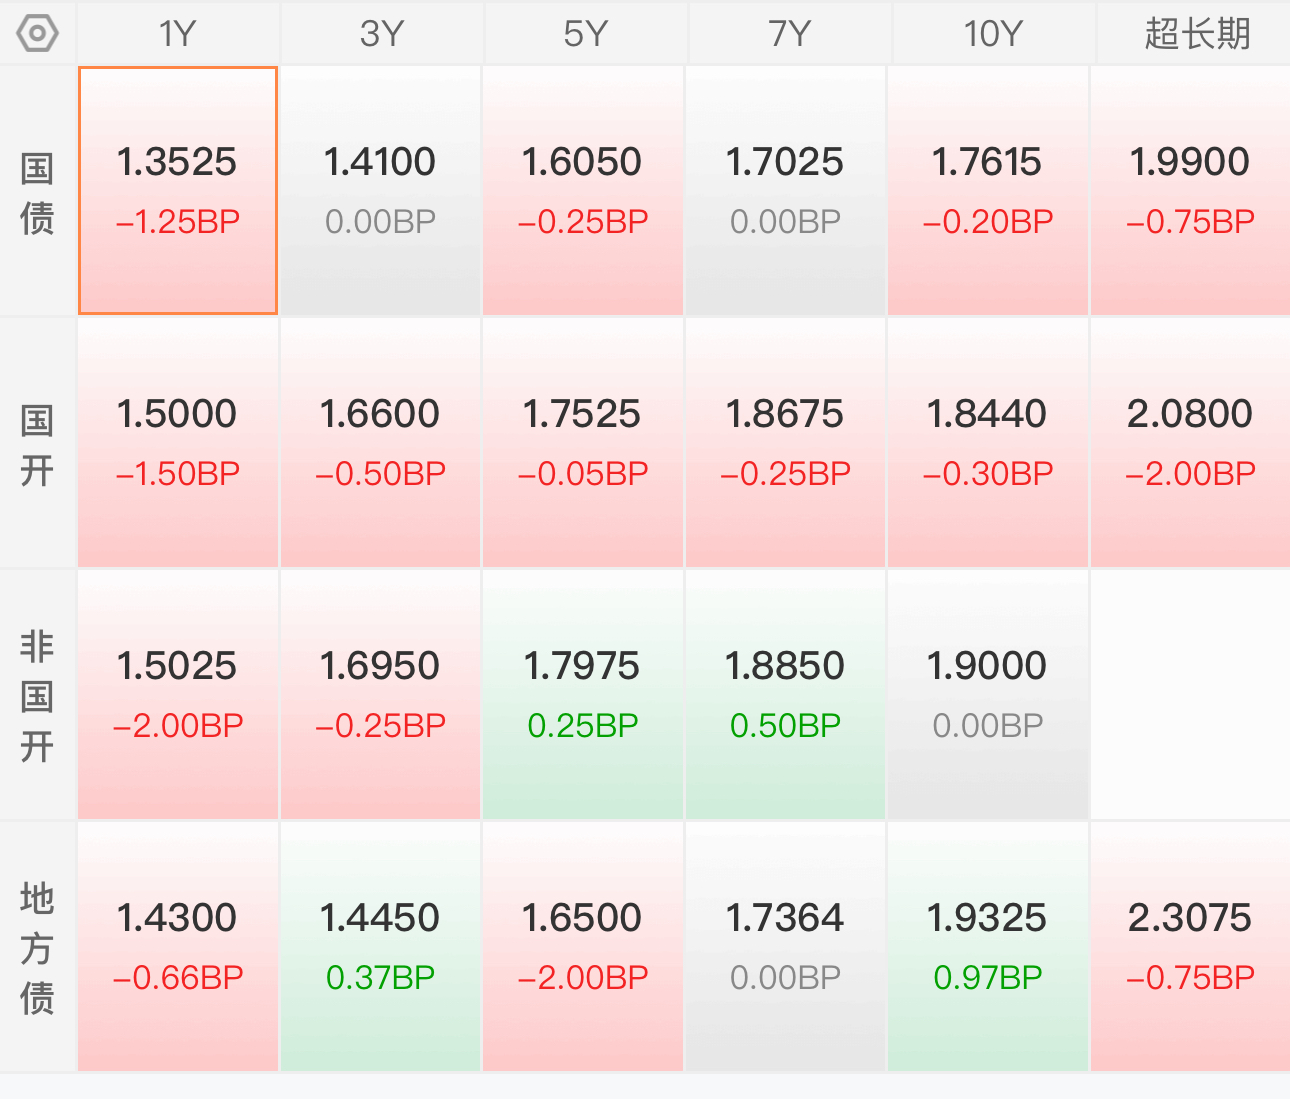Open 地方债 超长期 cell showing 2.3075

click(x=1190, y=947)
